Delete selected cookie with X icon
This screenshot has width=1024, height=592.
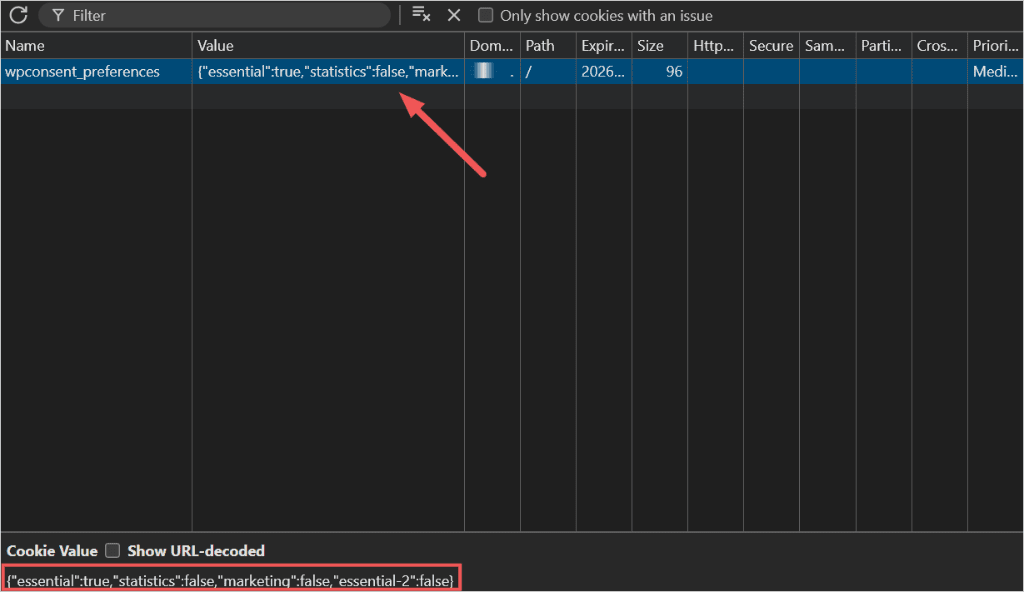click(454, 15)
